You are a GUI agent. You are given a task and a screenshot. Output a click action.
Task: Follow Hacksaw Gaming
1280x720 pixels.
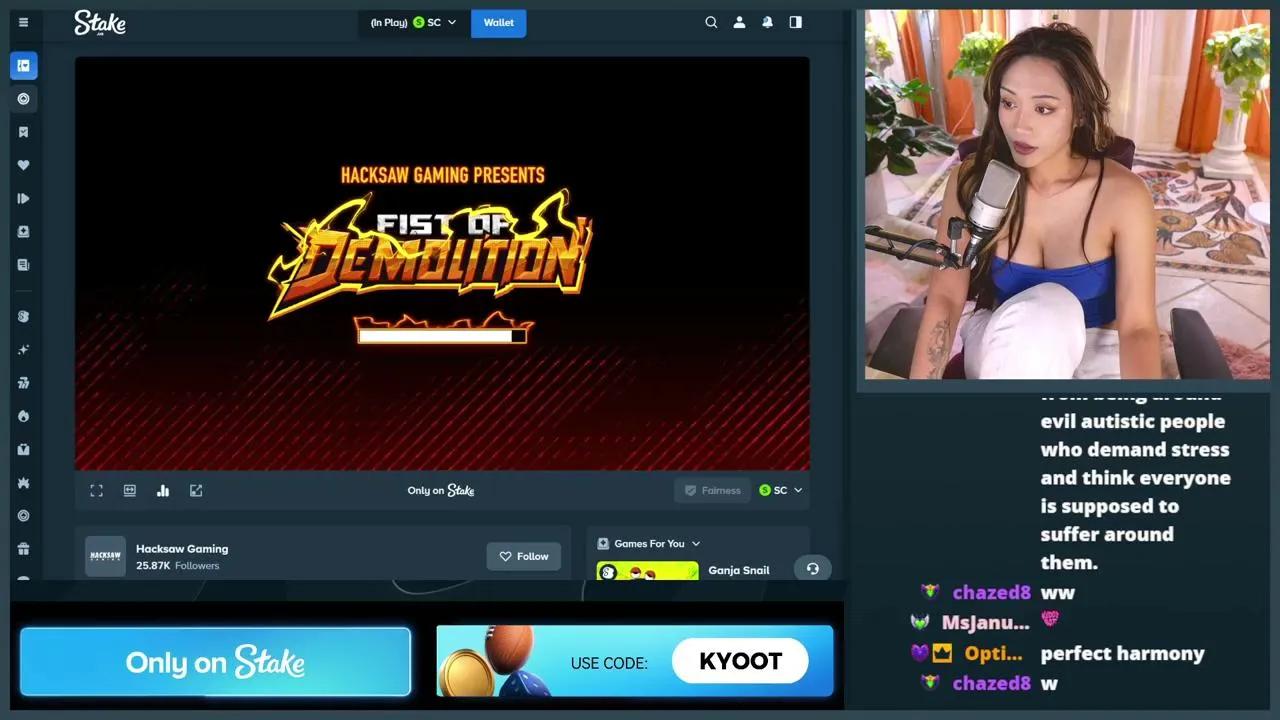pos(524,556)
